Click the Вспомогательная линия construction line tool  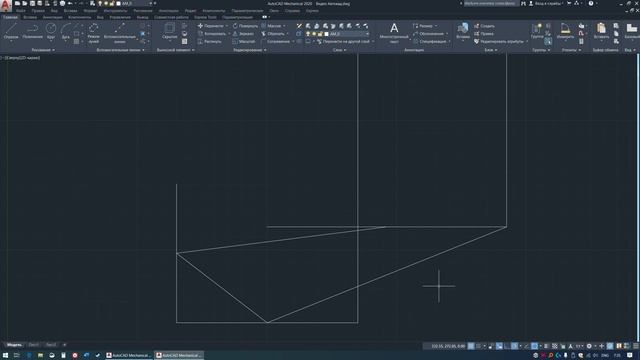pos(120,33)
